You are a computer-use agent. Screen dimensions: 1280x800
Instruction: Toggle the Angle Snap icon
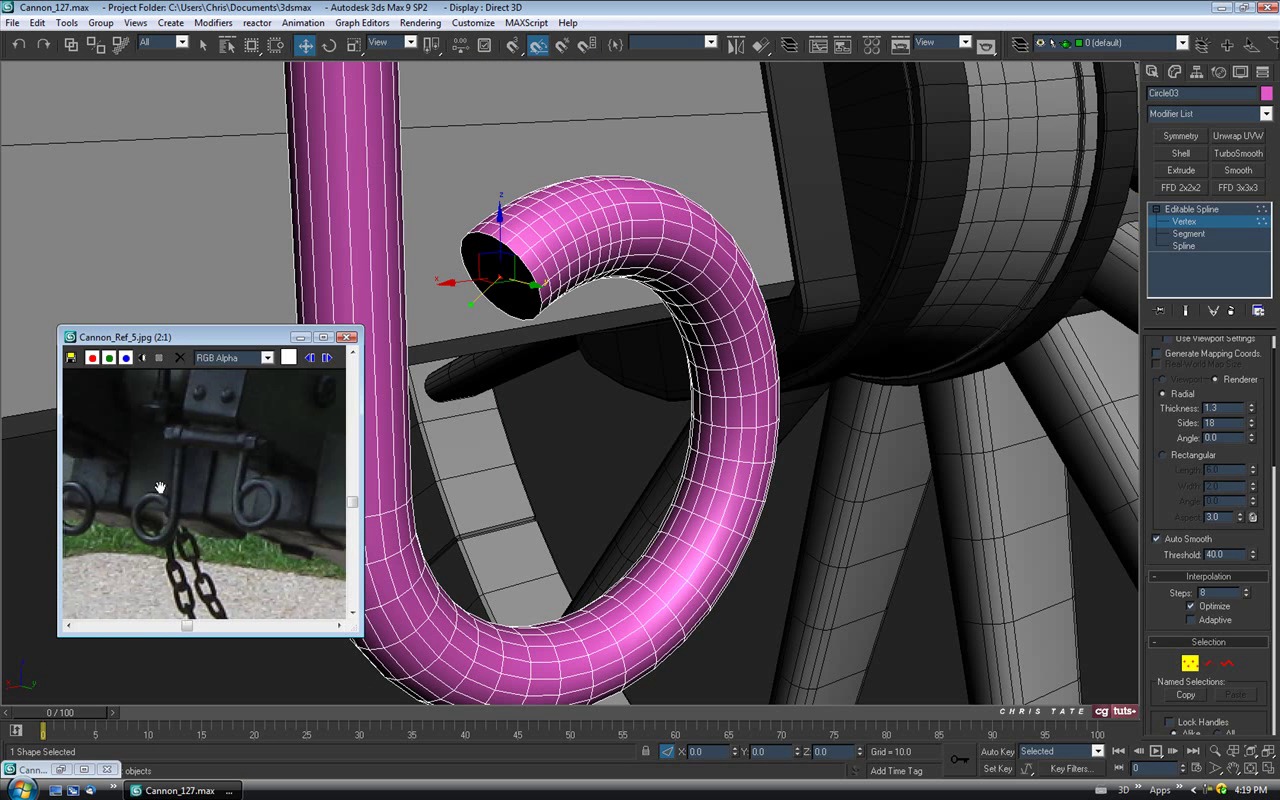(538, 45)
